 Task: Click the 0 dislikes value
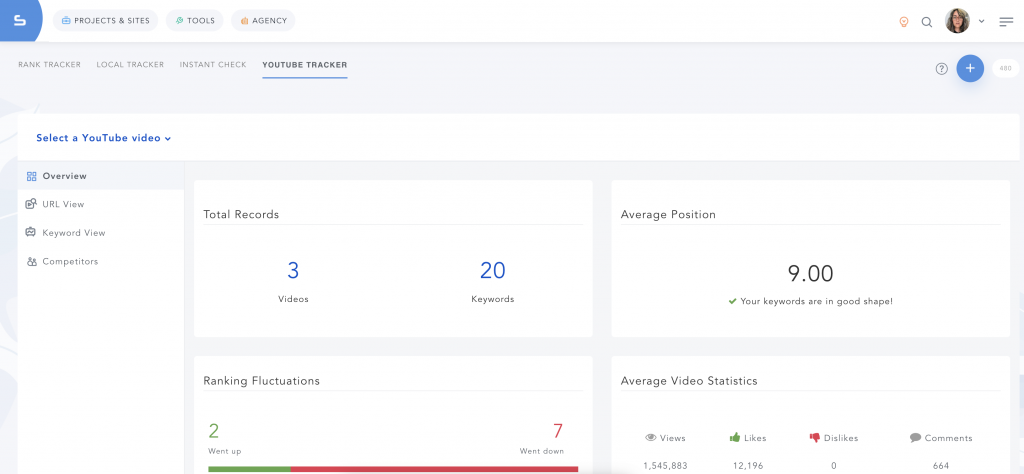pyautogui.click(x=833, y=466)
